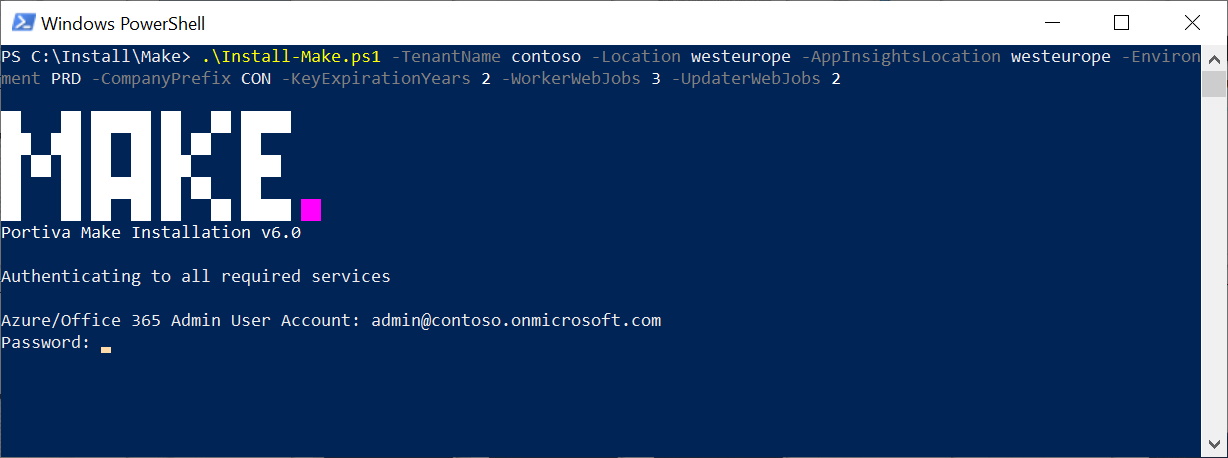This screenshot has height=458, width=1228.
Task: Click the blinking cursor after Password prompt
Action: tap(106, 349)
